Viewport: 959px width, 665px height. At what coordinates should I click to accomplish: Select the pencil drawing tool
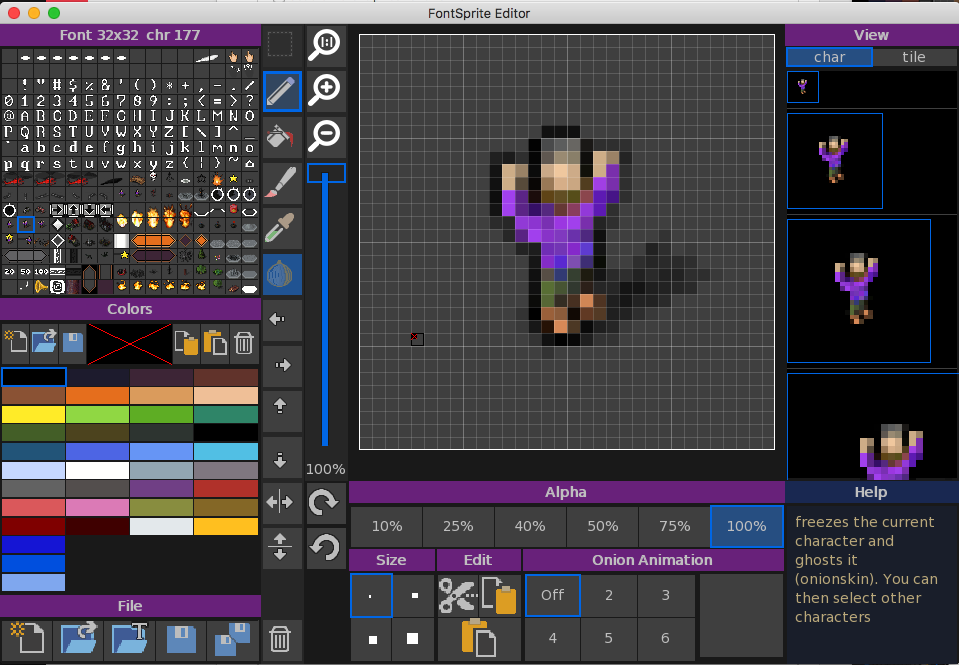[282, 91]
